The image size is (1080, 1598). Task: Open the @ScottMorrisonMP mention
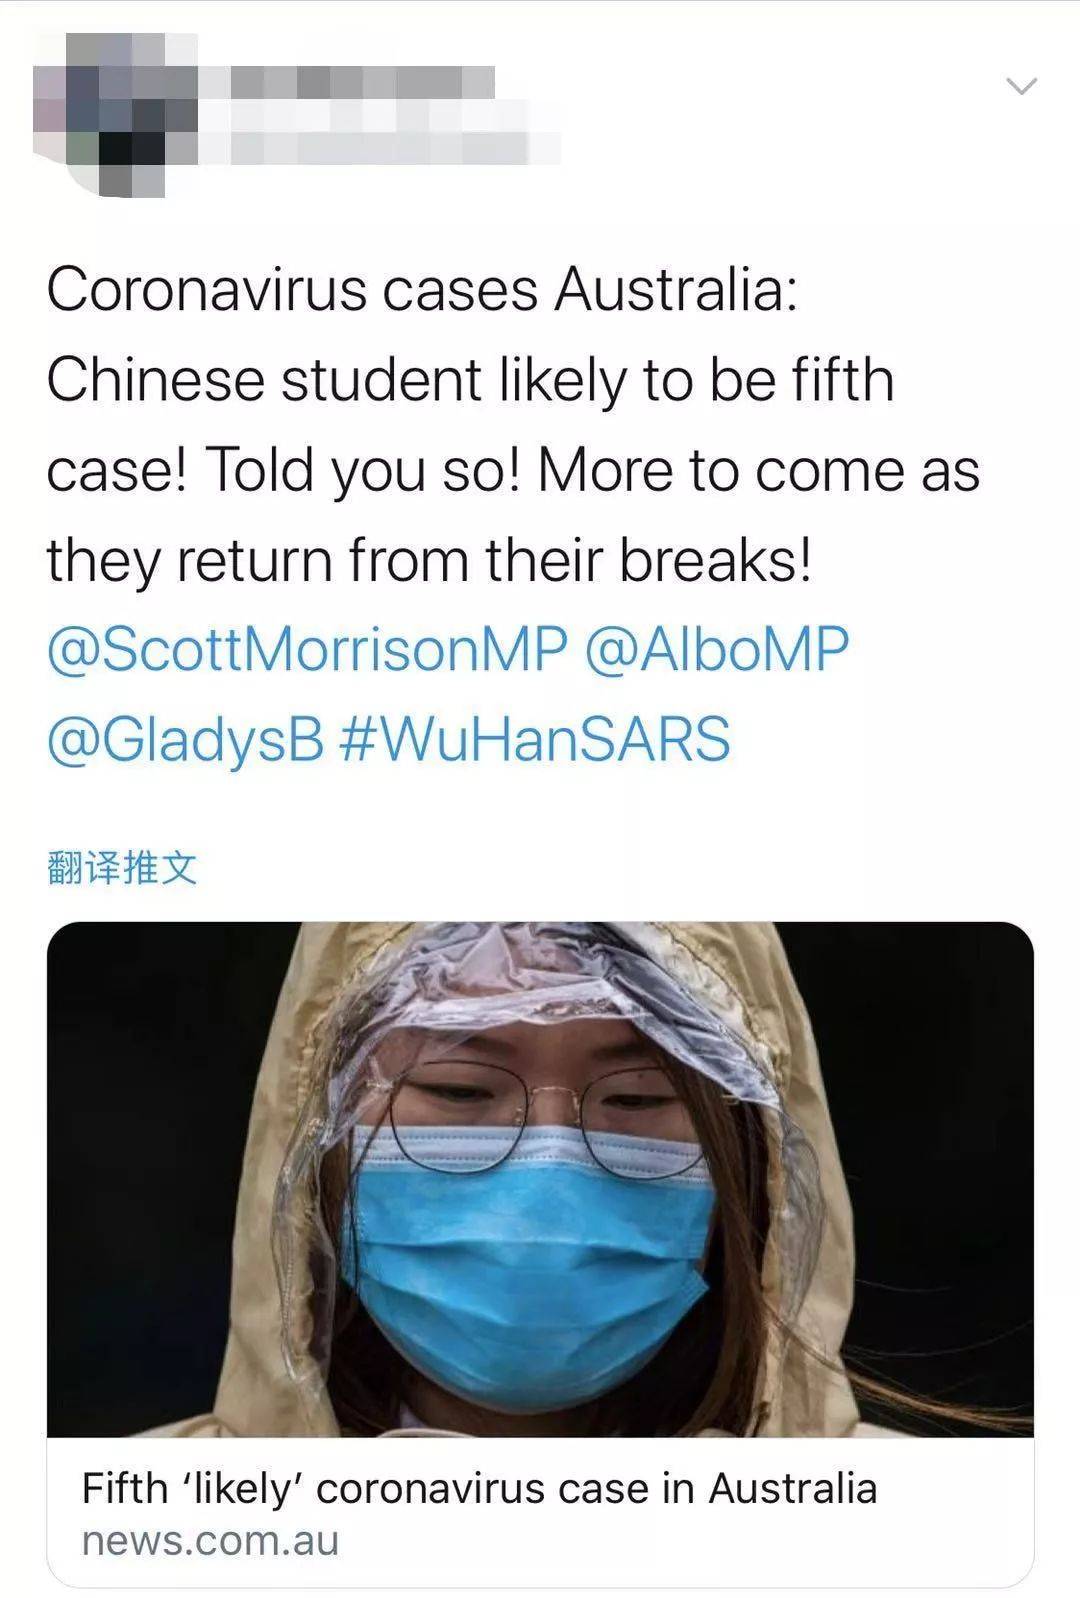tap(307, 649)
